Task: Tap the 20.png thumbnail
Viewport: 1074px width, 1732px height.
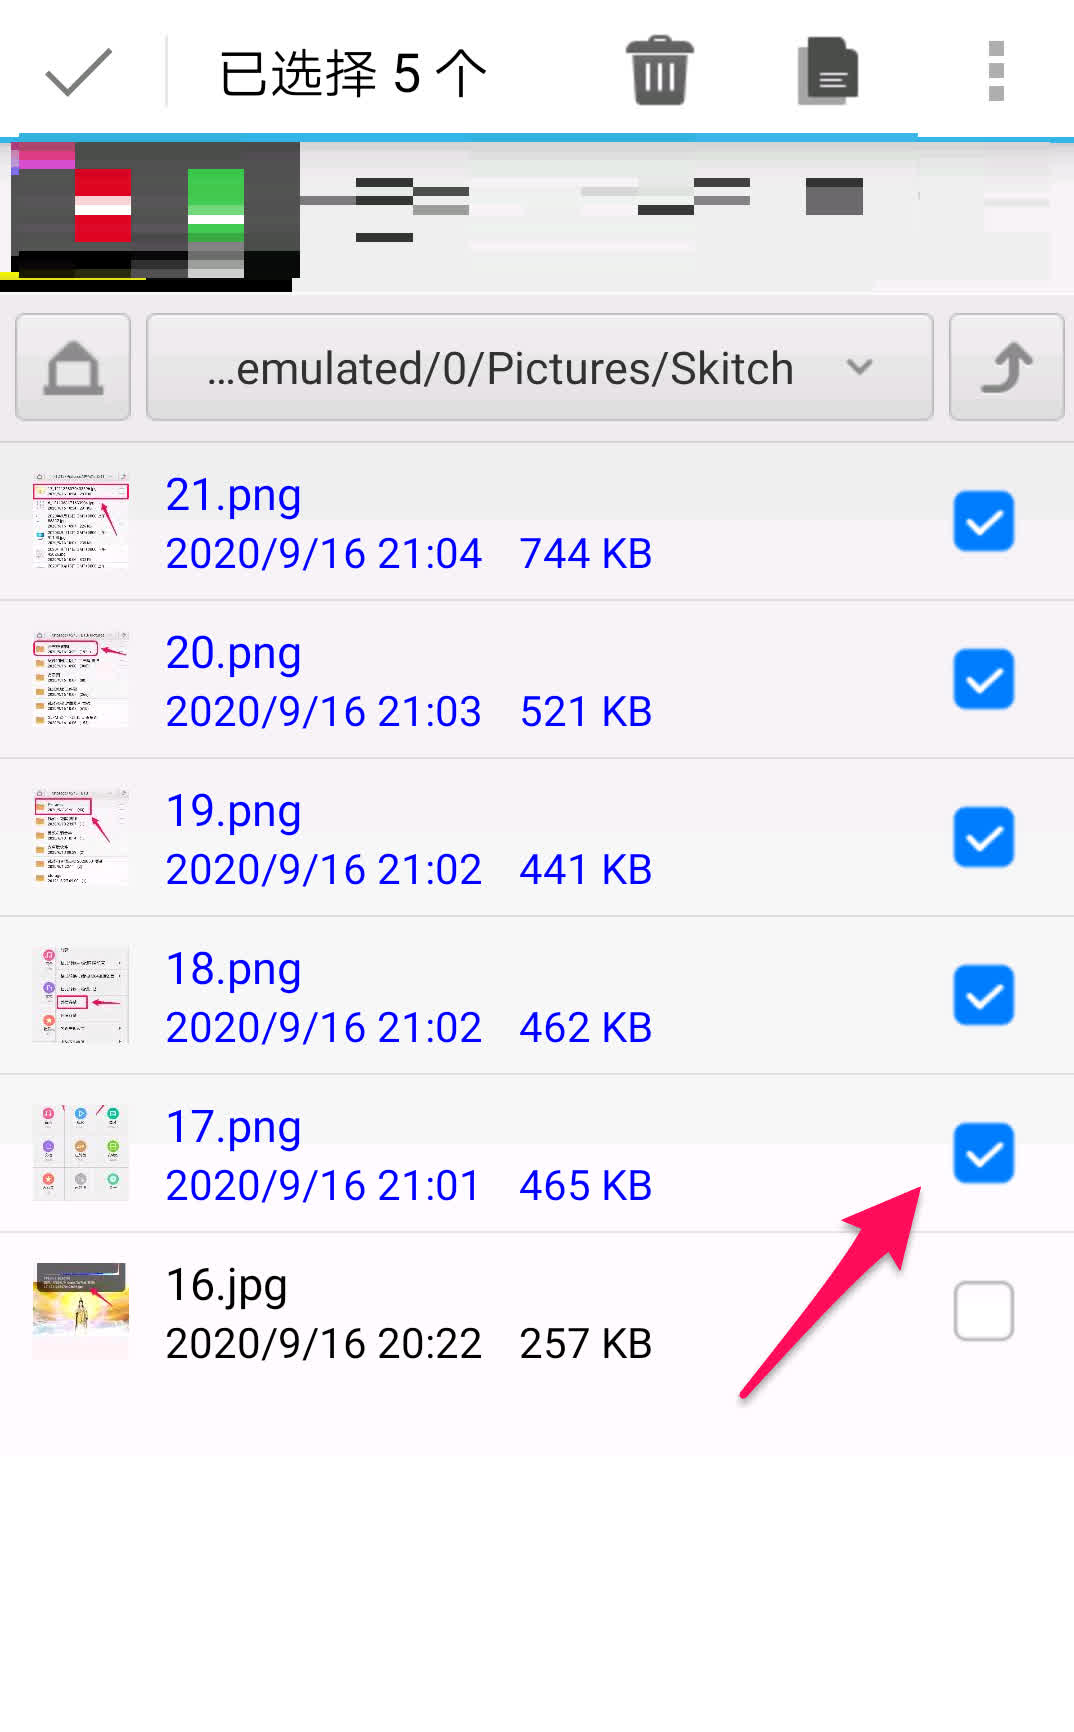Action: pyautogui.click(x=81, y=679)
